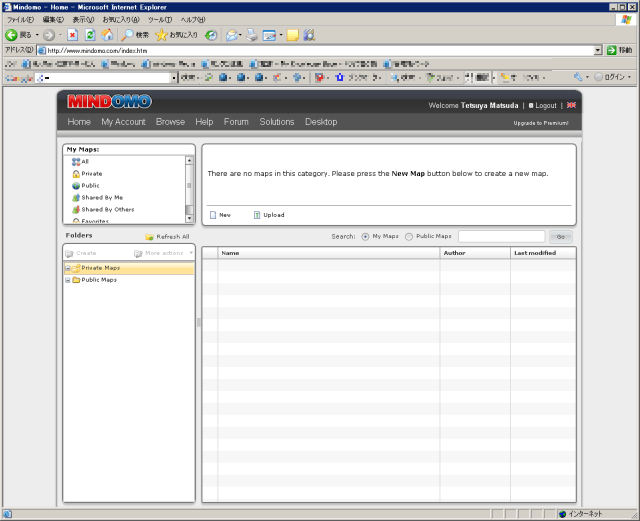This screenshot has height=521, width=640.
Task: Click the map search text field
Action: tap(501, 237)
